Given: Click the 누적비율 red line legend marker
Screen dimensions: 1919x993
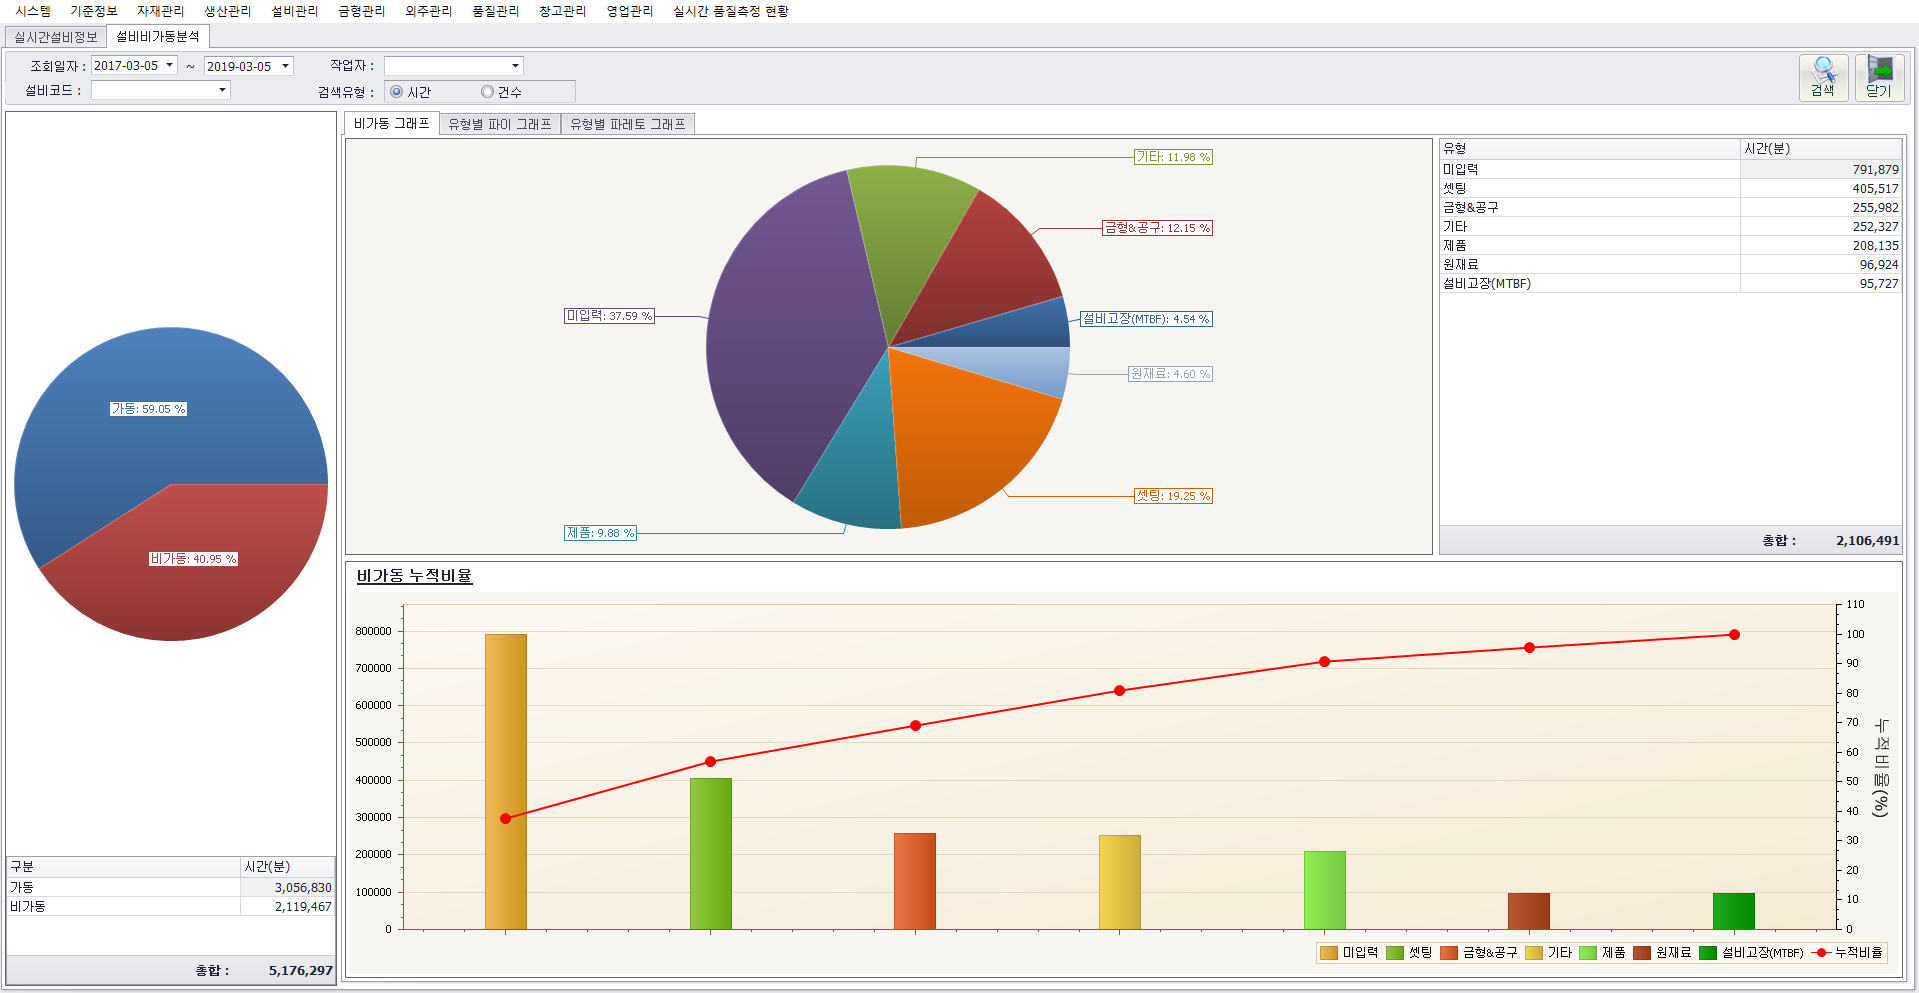Looking at the screenshot, I should pyautogui.click(x=1820, y=953).
